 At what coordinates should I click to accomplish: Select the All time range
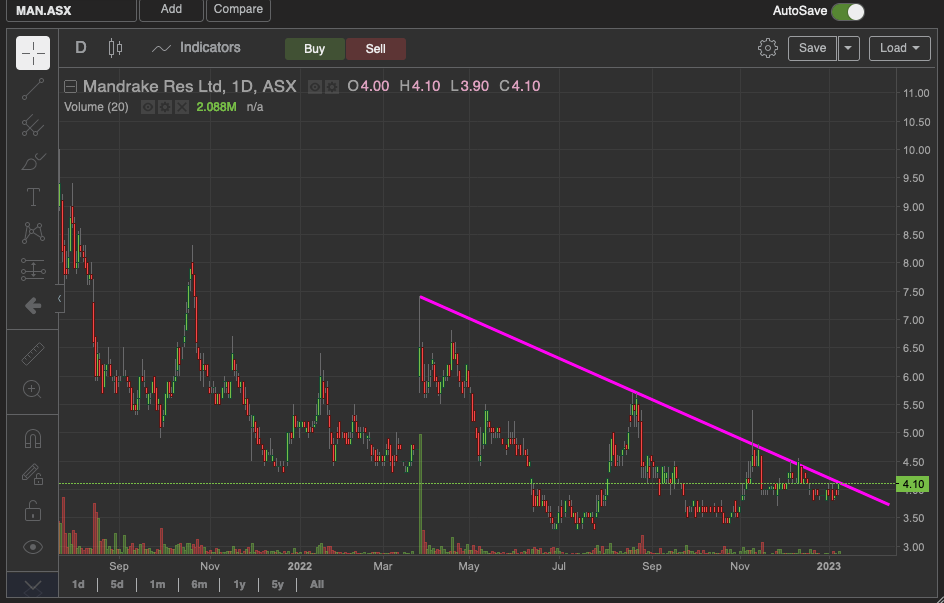point(317,584)
